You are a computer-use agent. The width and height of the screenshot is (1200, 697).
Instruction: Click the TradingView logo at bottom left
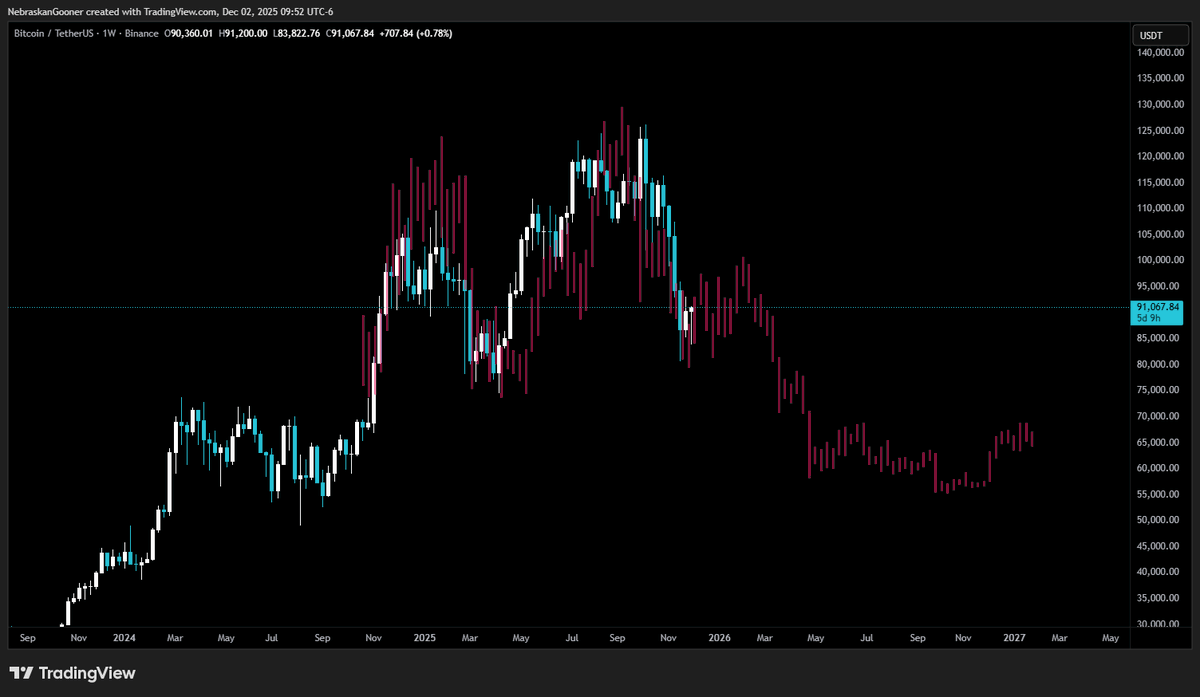(x=73, y=673)
